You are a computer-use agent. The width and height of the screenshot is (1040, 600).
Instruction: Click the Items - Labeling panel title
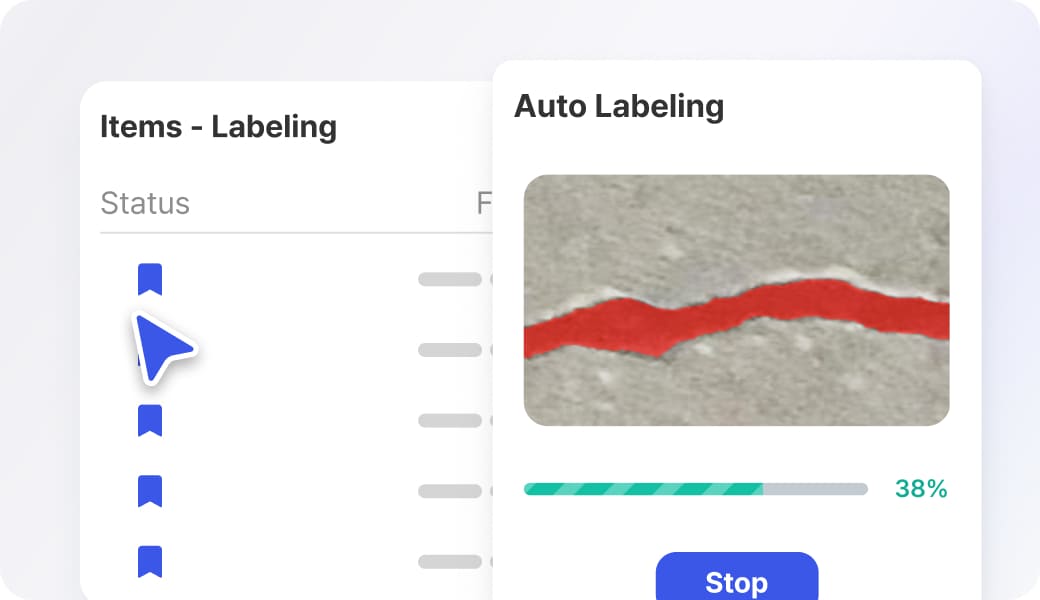pyautogui.click(x=218, y=127)
